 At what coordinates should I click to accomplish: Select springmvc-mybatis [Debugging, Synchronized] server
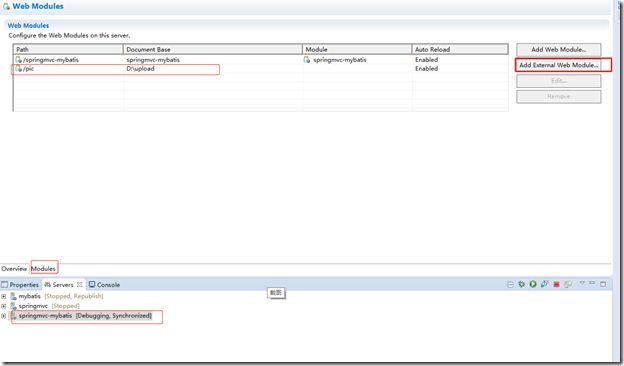point(85,316)
